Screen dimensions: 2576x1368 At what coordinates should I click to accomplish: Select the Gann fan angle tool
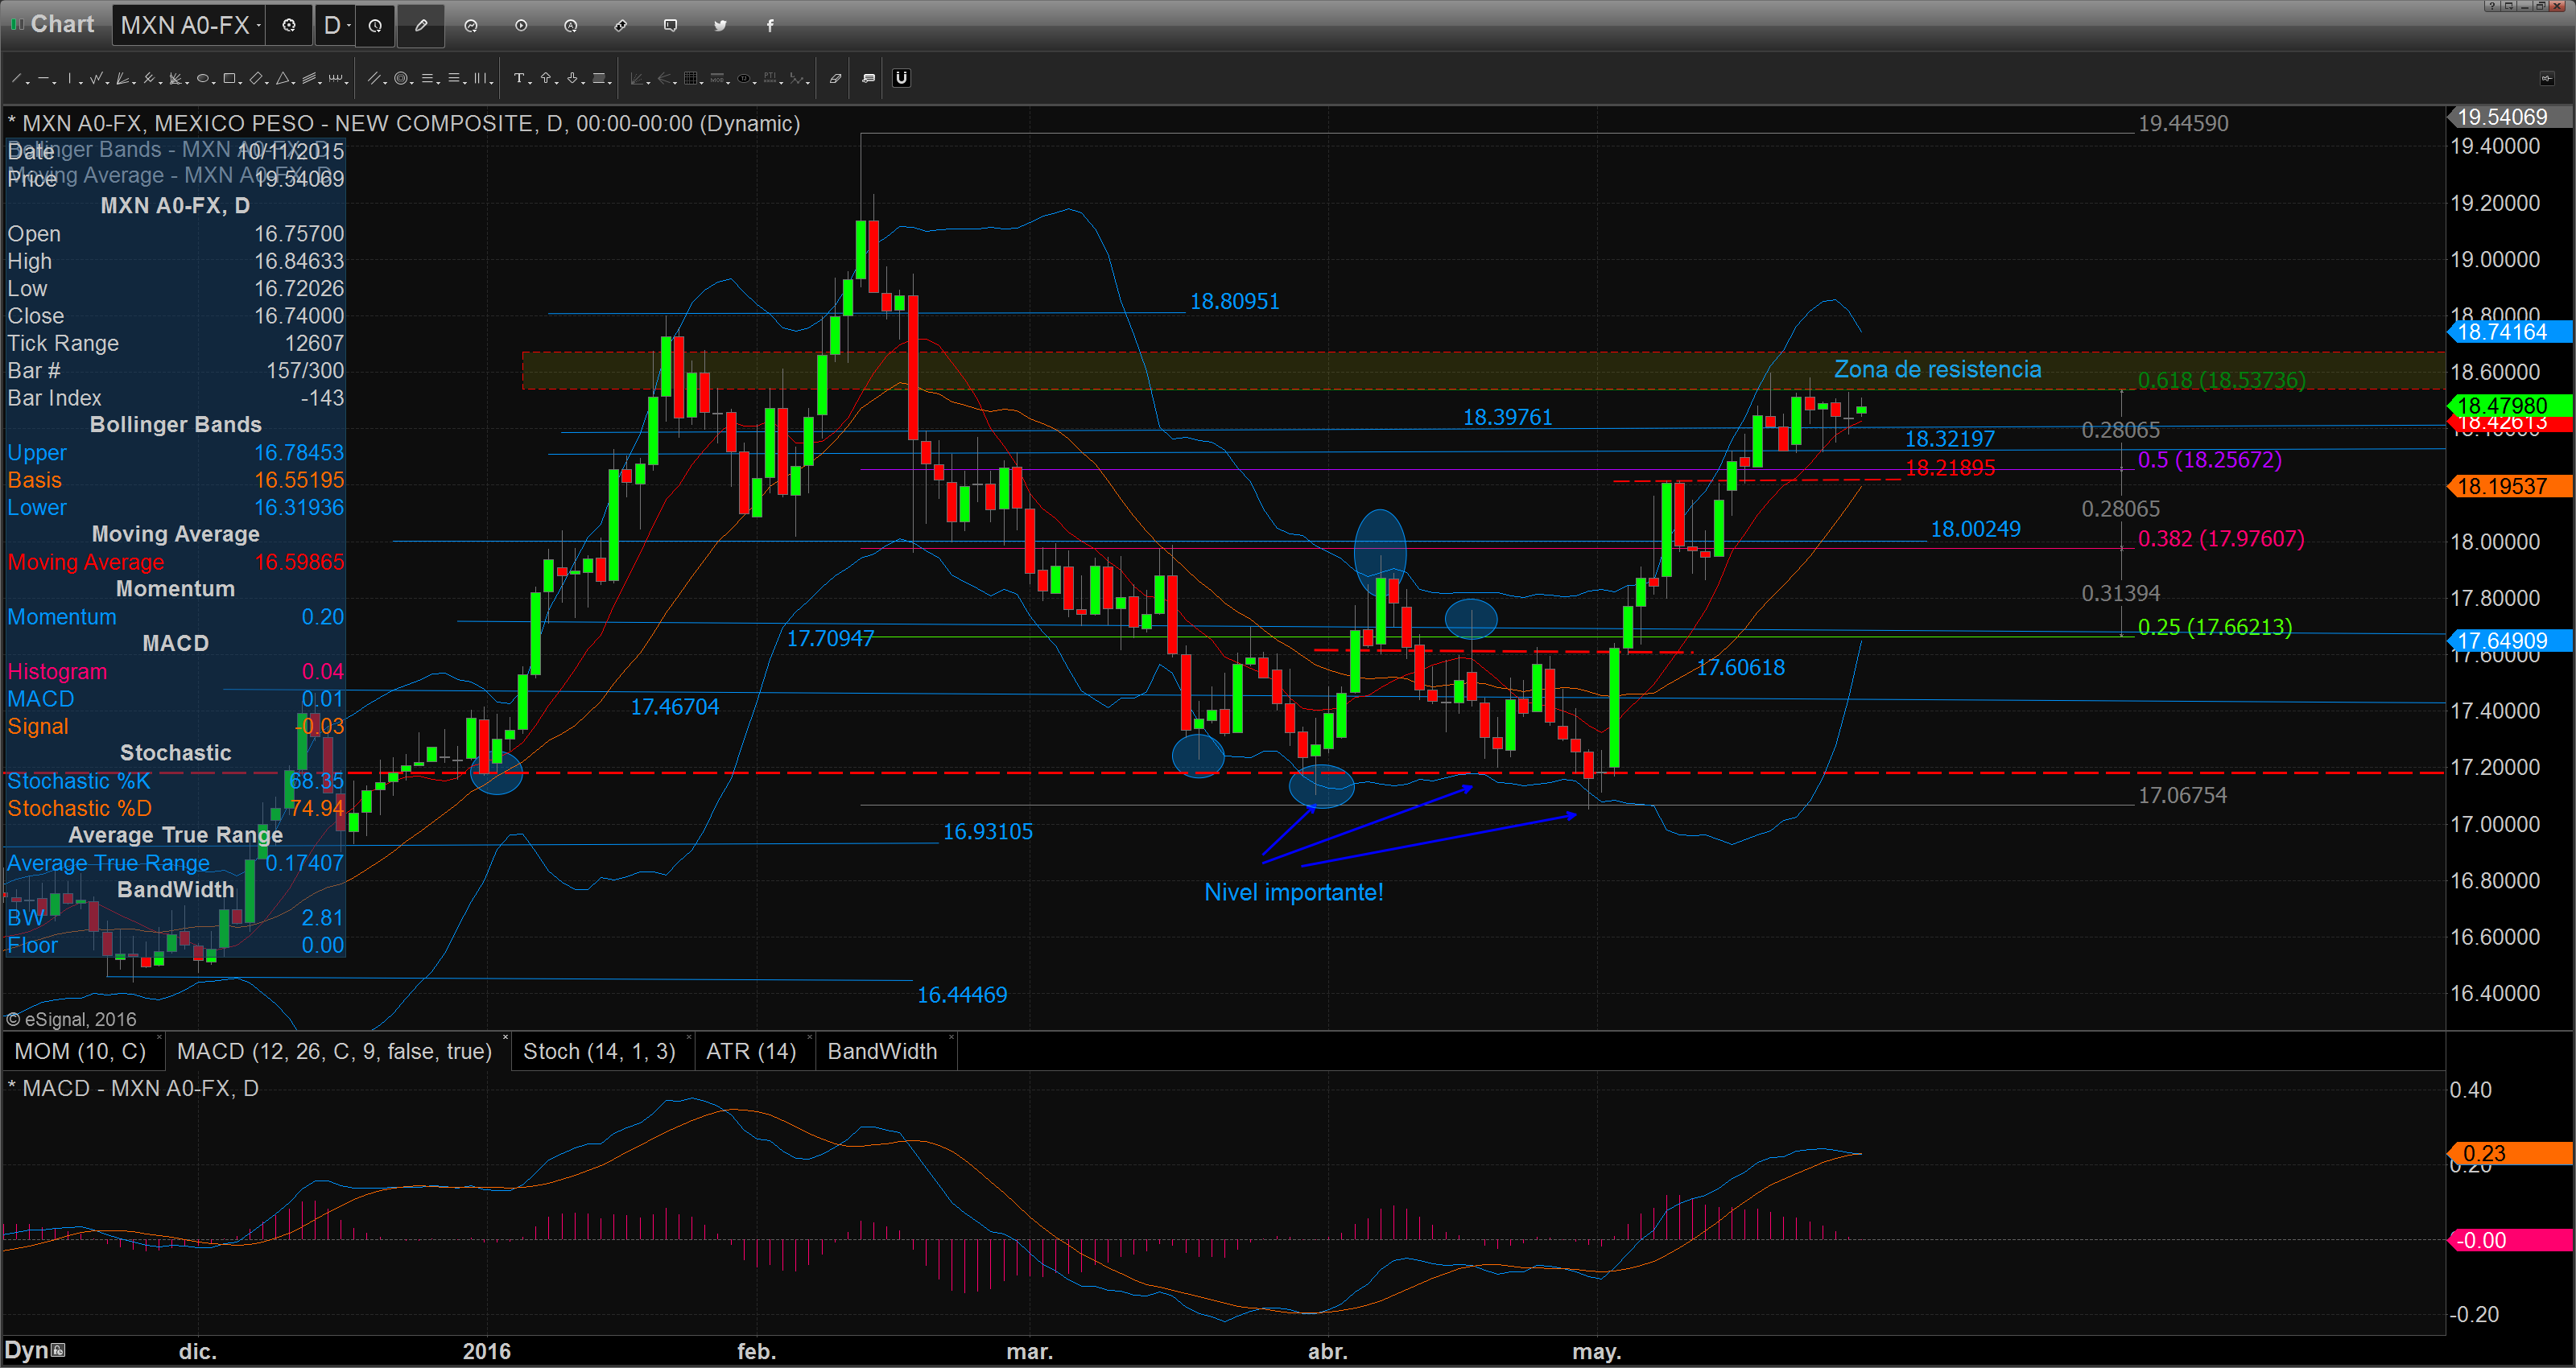point(175,78)
